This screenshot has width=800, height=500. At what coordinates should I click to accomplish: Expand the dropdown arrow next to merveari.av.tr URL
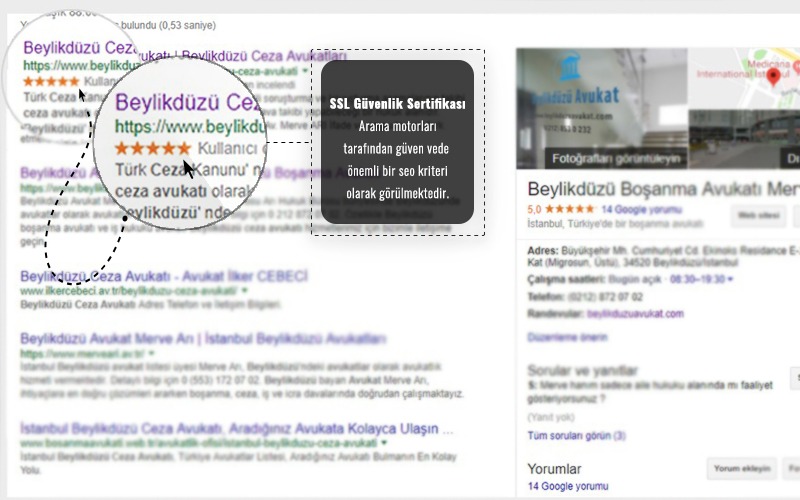(x=151, y=353)
